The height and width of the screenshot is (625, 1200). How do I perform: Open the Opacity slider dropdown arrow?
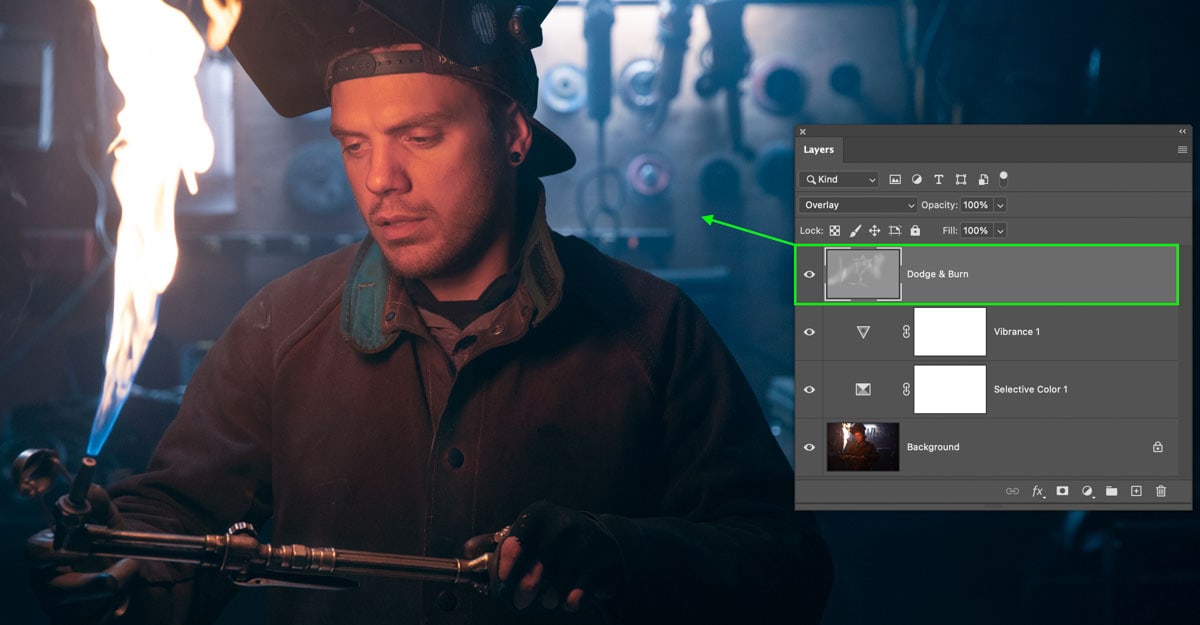[x=1000, y=205]
